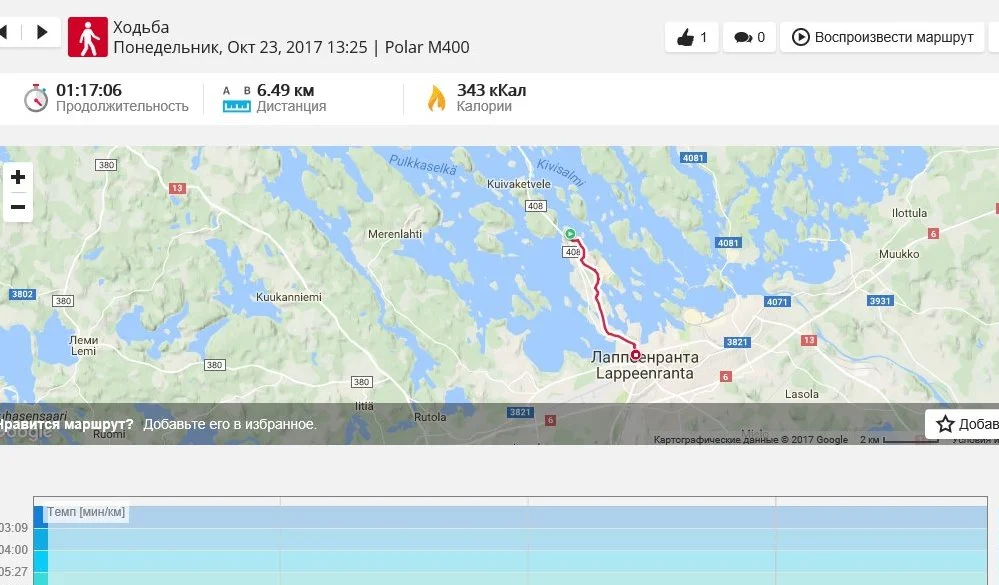Image resolution: width=999 pixels, height=585 pixels.
Task: Zoom out on the map with the minus
Action: (x=18, y=207)
